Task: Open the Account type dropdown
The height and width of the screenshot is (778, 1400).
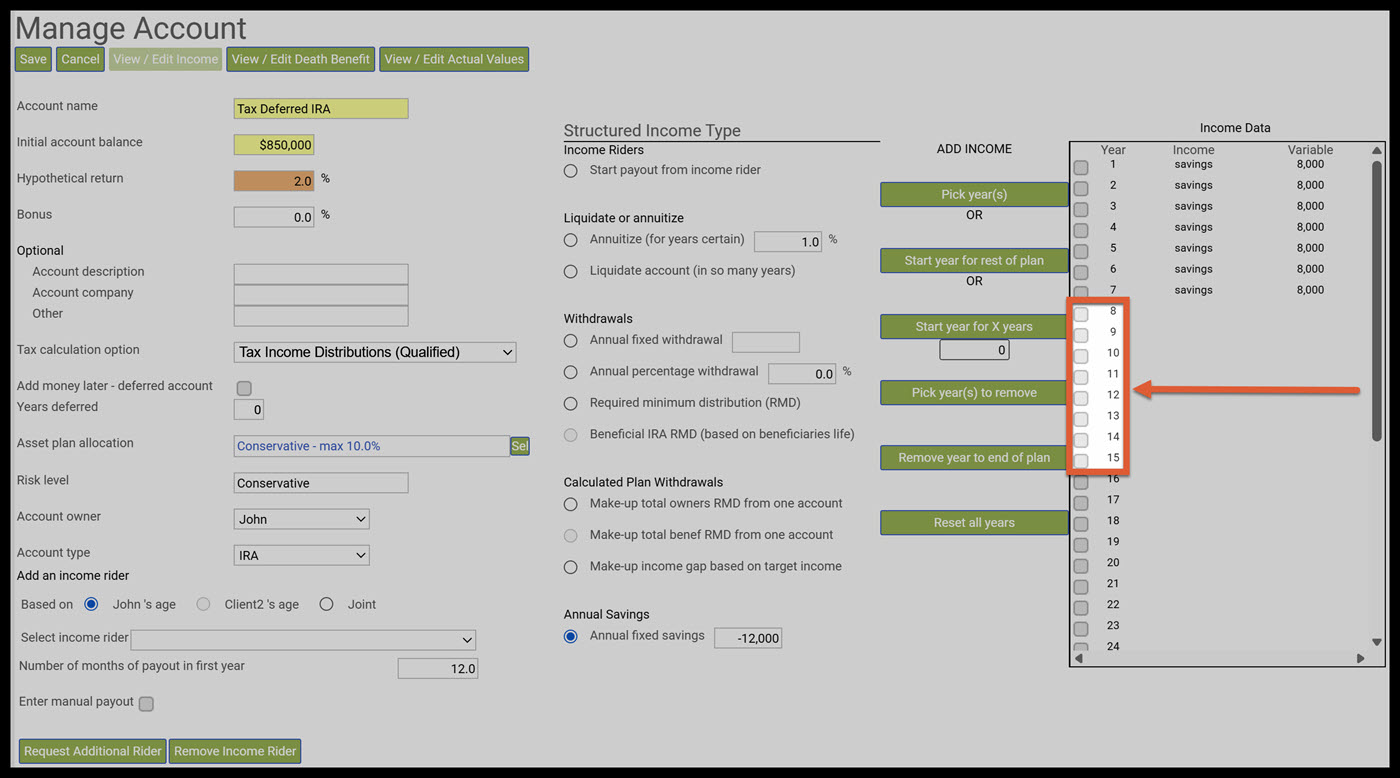Action: coord(301,555)
